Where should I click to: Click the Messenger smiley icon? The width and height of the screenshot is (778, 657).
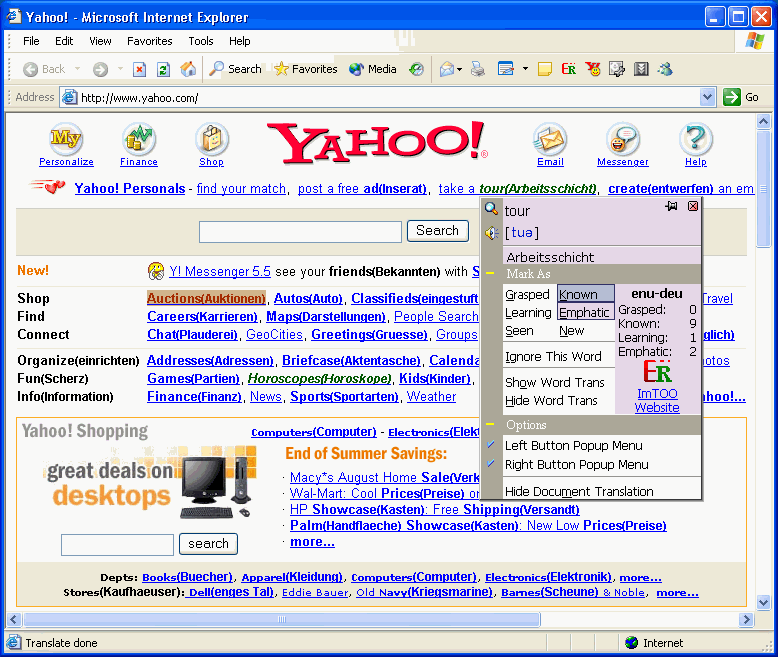click(x=623, y=138)
